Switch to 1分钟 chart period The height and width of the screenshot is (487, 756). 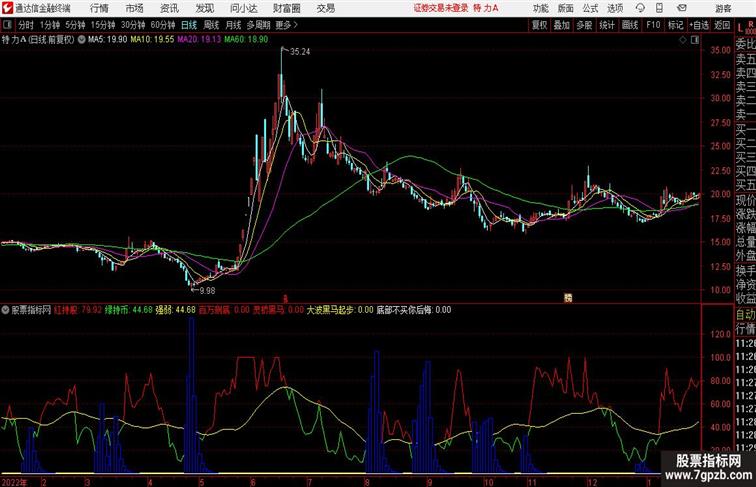[50, 25]
